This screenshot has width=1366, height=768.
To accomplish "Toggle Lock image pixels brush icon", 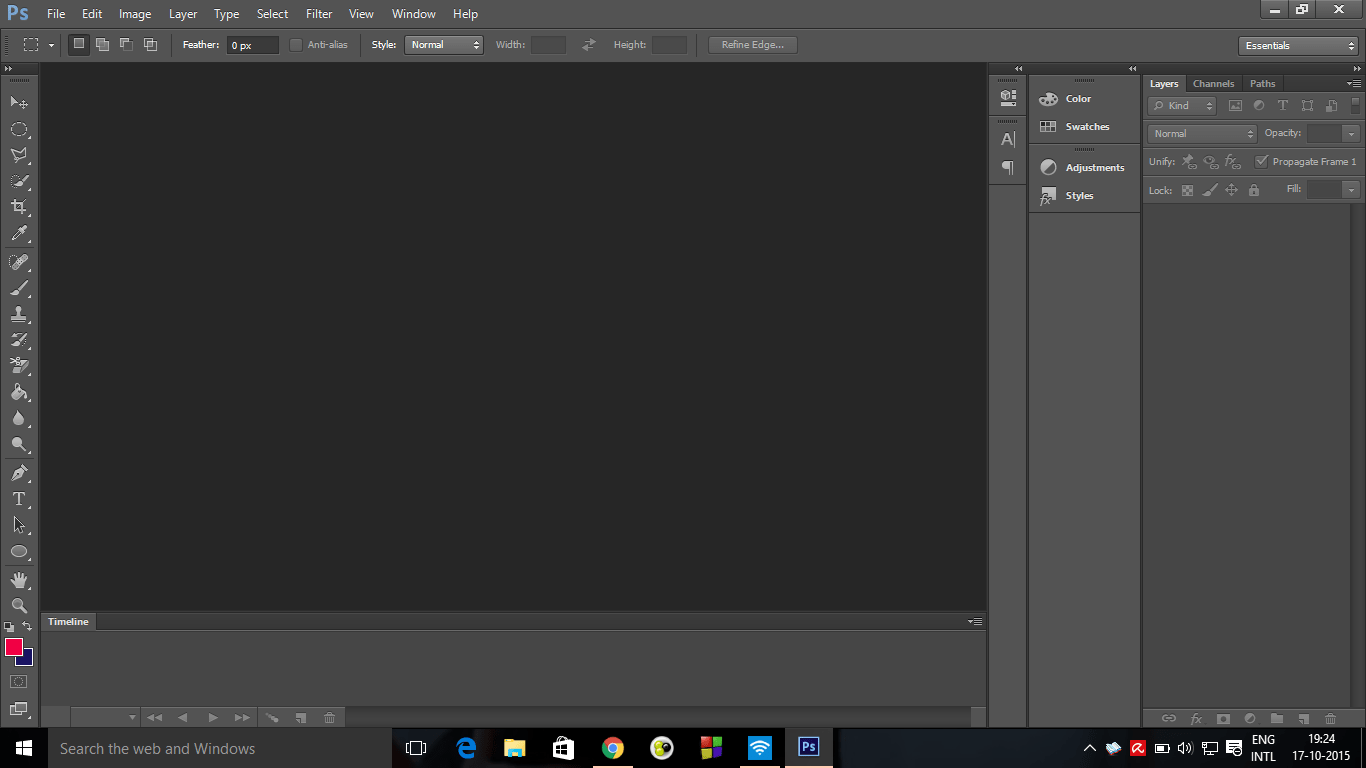I will 1210,190.
